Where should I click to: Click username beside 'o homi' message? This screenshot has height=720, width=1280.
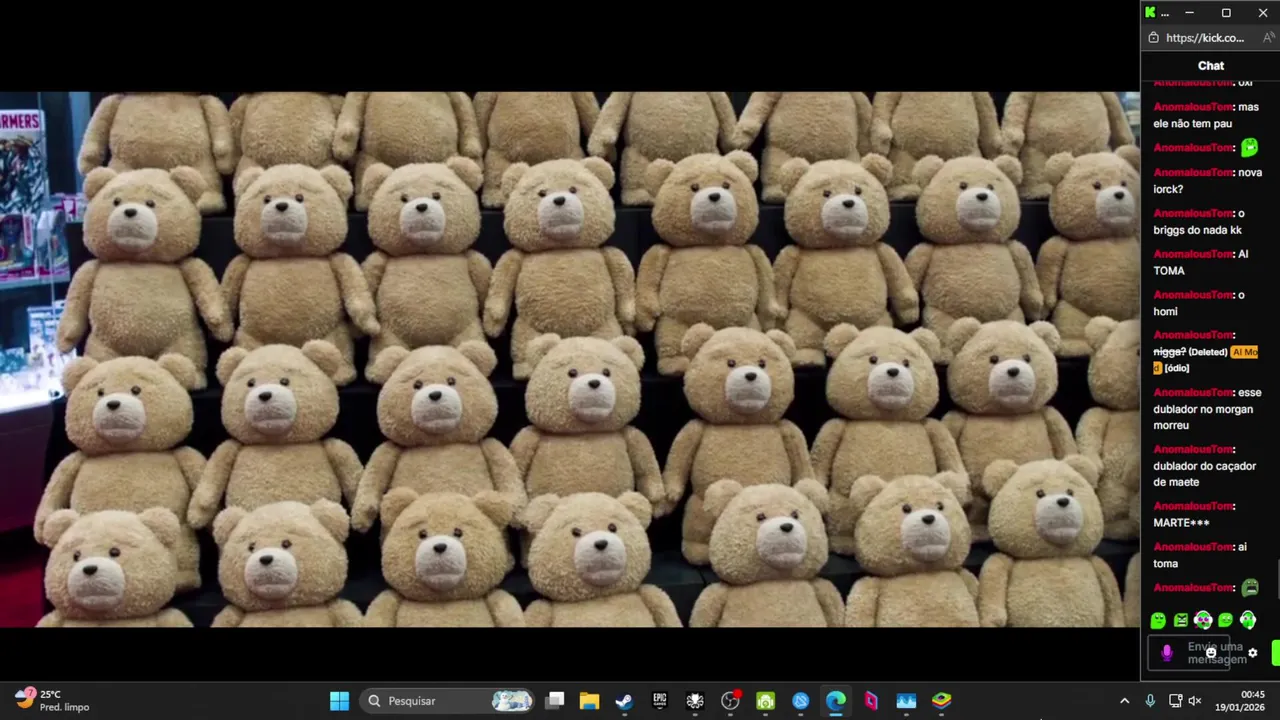(x=1193, y=295)
